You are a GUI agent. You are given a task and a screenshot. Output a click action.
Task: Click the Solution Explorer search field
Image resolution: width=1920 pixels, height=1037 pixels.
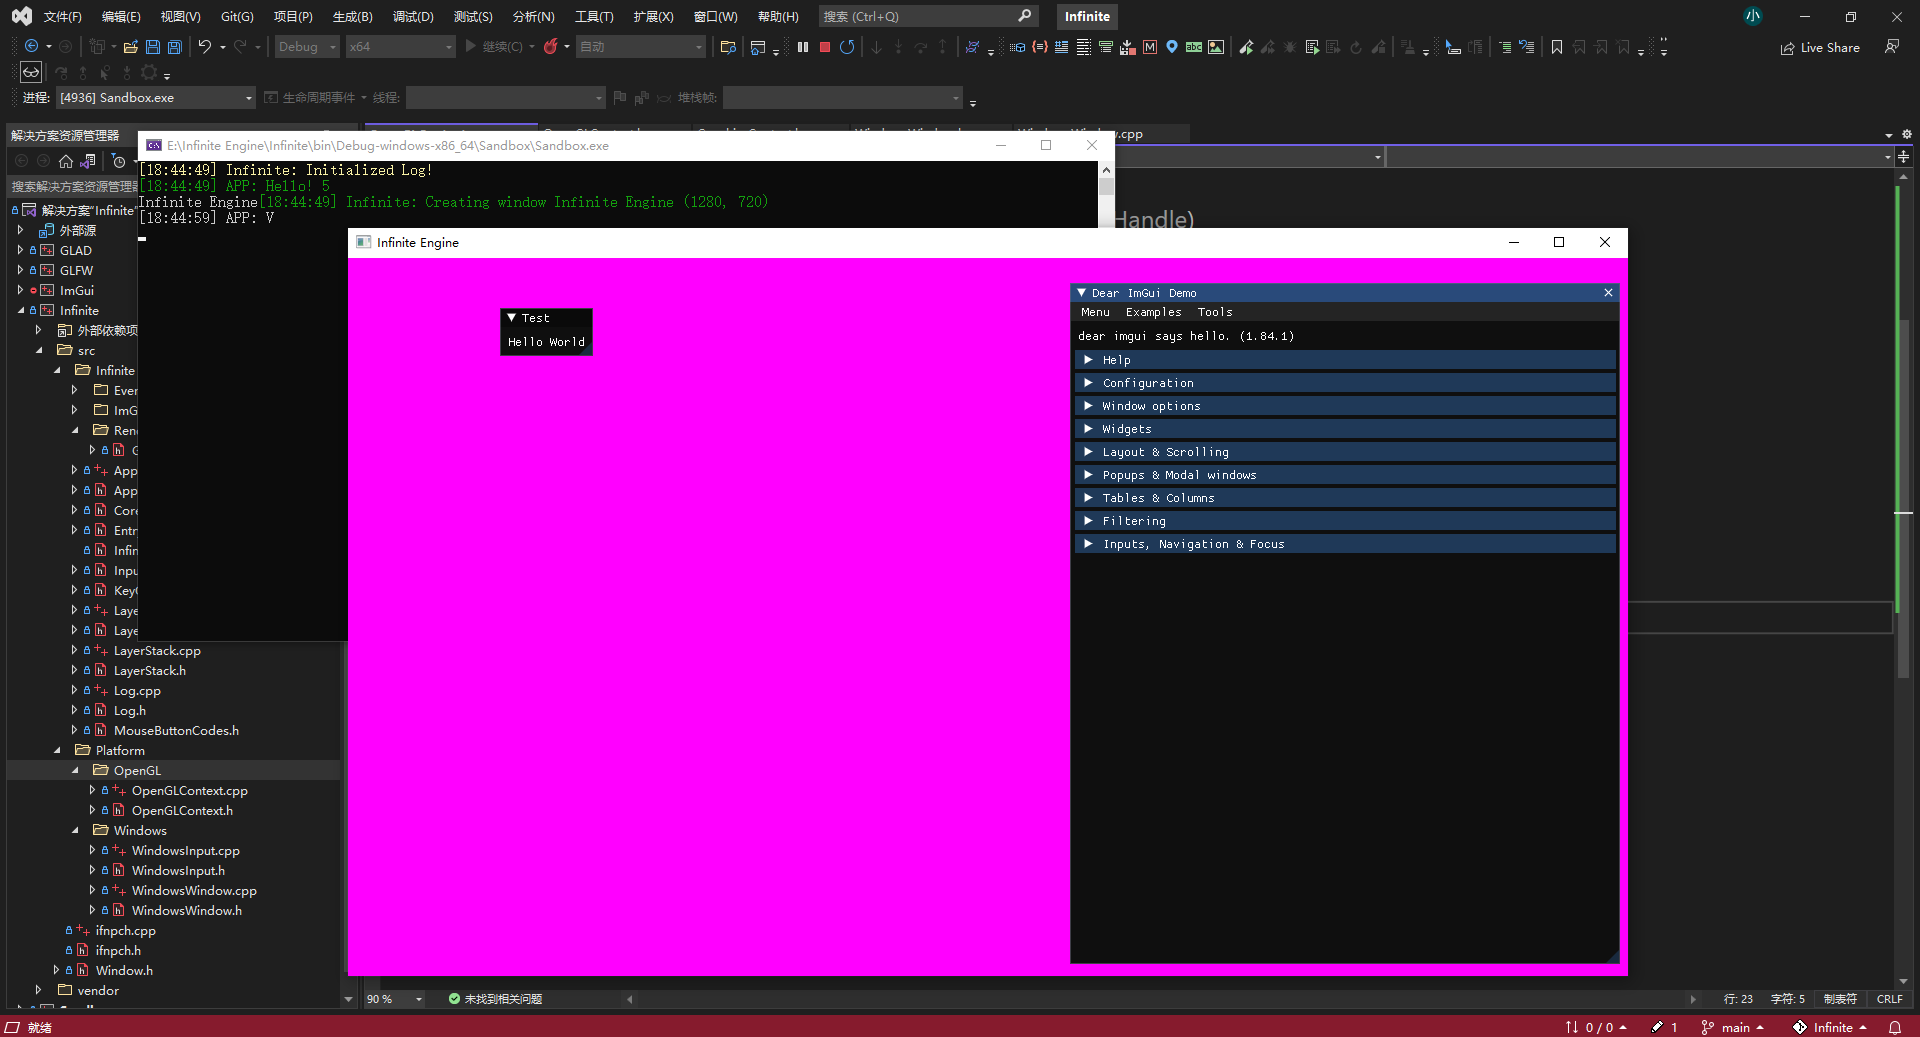coord(72,186)
